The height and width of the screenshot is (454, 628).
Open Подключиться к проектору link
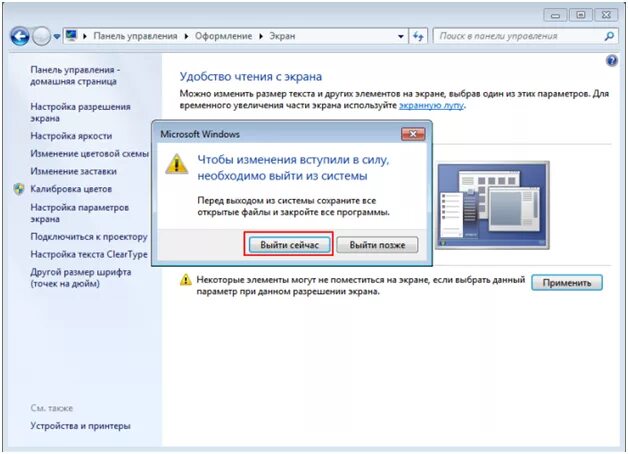(x=89, y=237)
